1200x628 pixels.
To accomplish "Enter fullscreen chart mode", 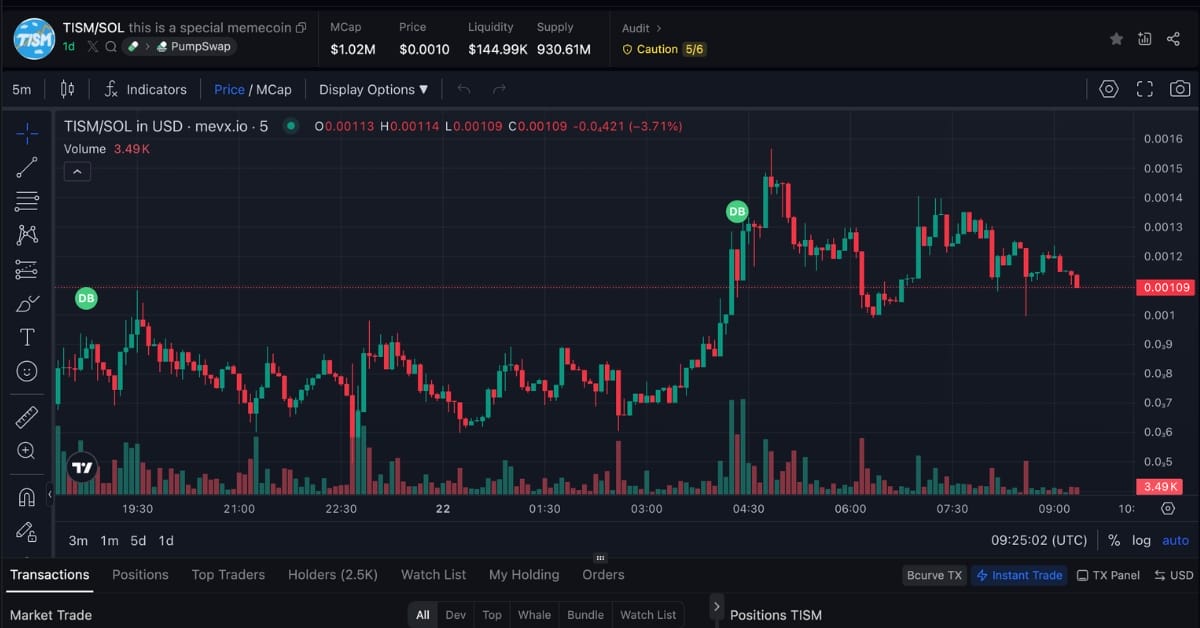I will pyautogui.click(x=1145, y=89).
